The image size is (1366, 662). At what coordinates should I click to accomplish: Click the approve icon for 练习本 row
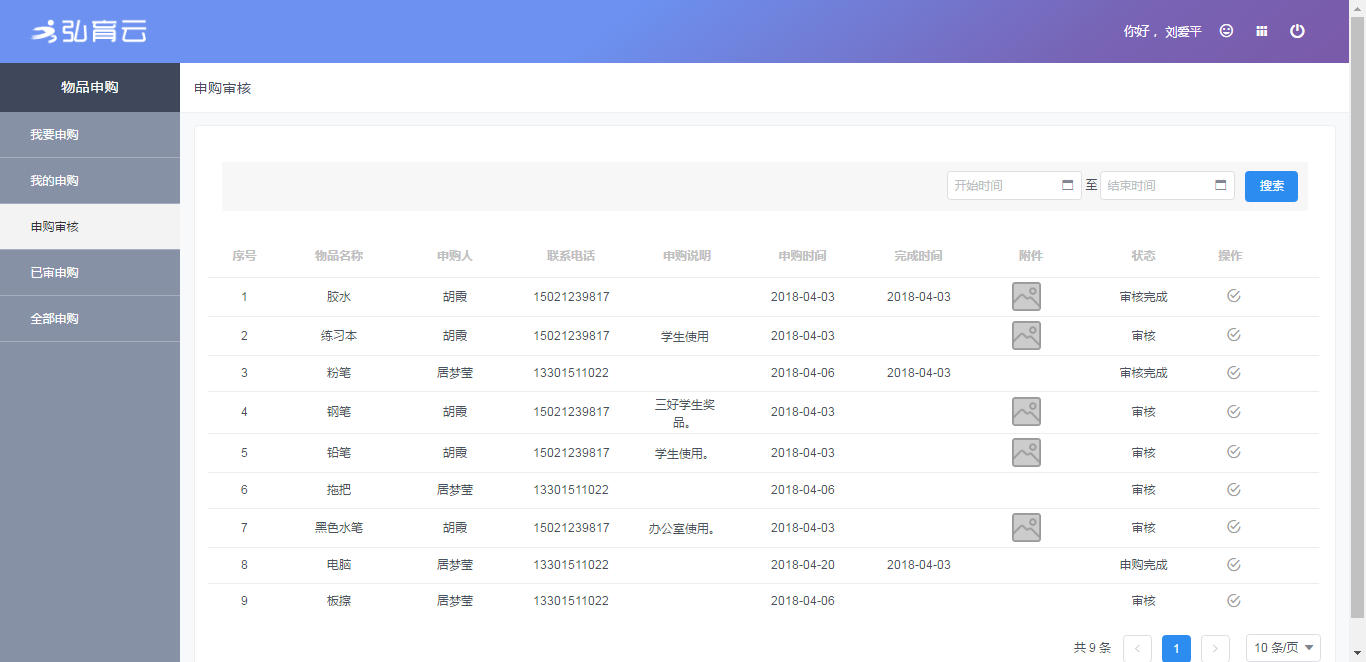pos(1233,335)
